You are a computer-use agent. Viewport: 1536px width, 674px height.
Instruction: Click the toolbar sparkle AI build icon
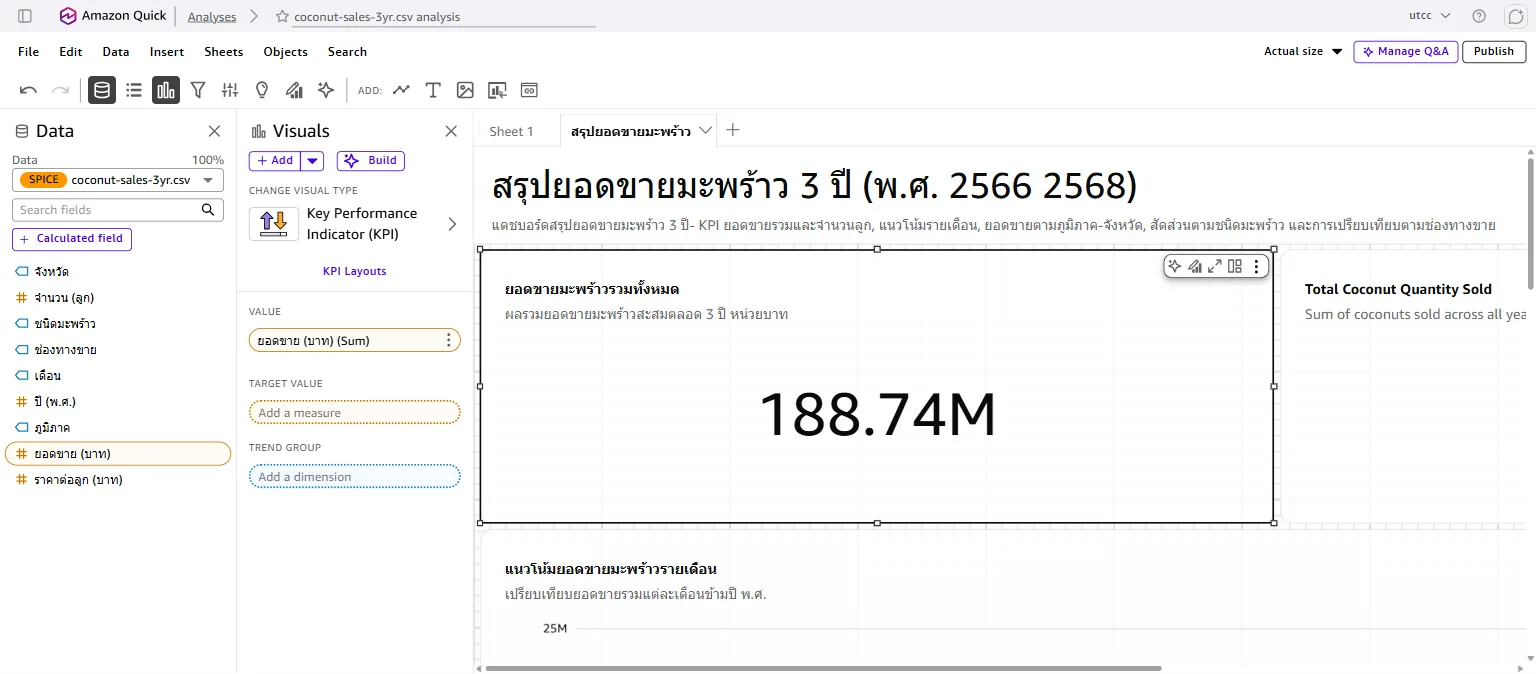coord(326,90)
